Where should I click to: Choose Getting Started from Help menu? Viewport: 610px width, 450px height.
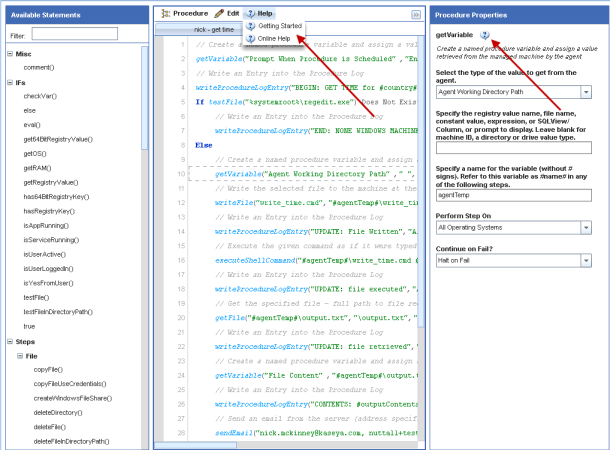coord(275,26)
